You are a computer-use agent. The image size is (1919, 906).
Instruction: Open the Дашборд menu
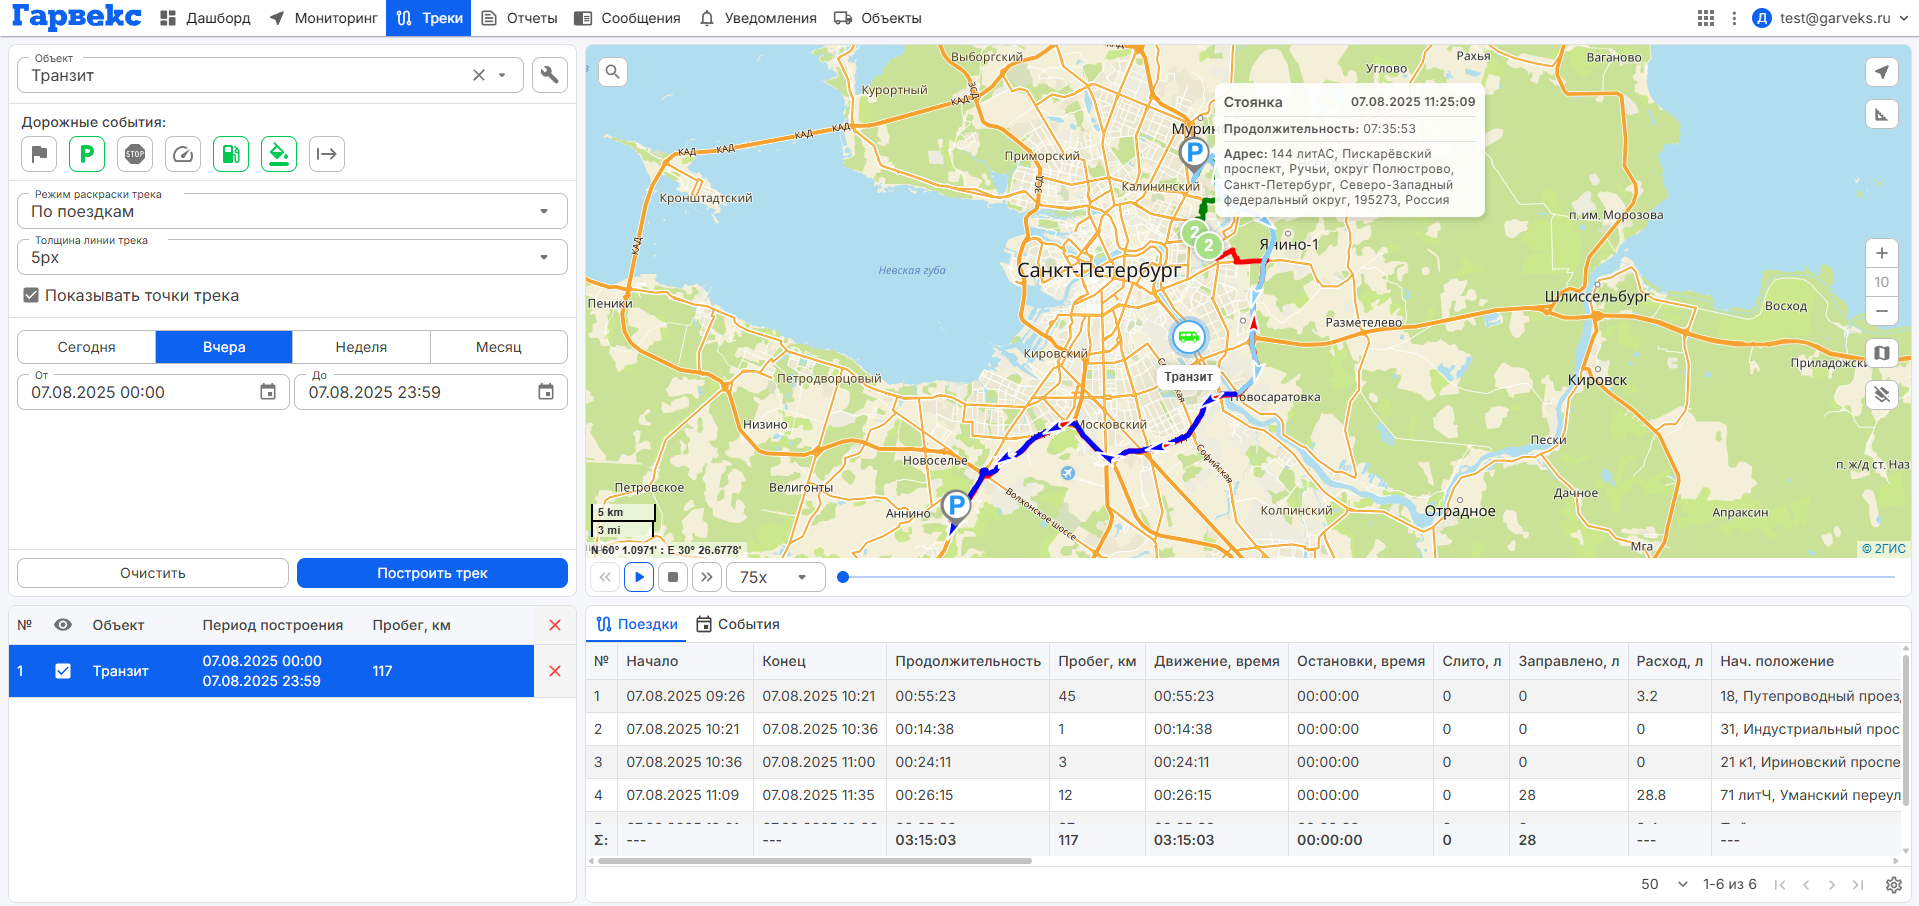[x=205, y=18]
